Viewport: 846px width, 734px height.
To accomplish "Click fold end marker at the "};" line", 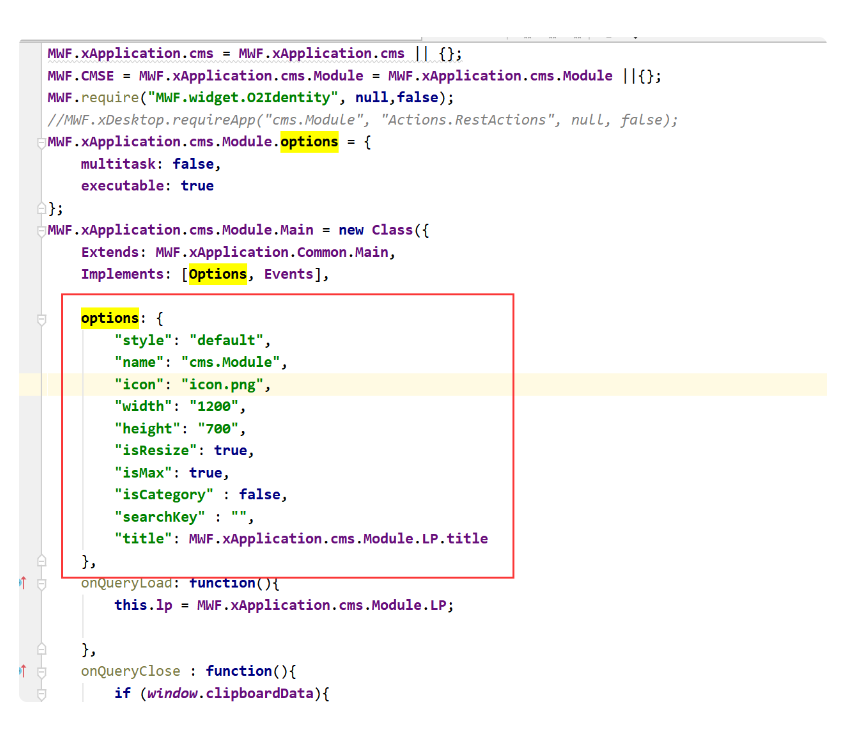I will [41, 208].
